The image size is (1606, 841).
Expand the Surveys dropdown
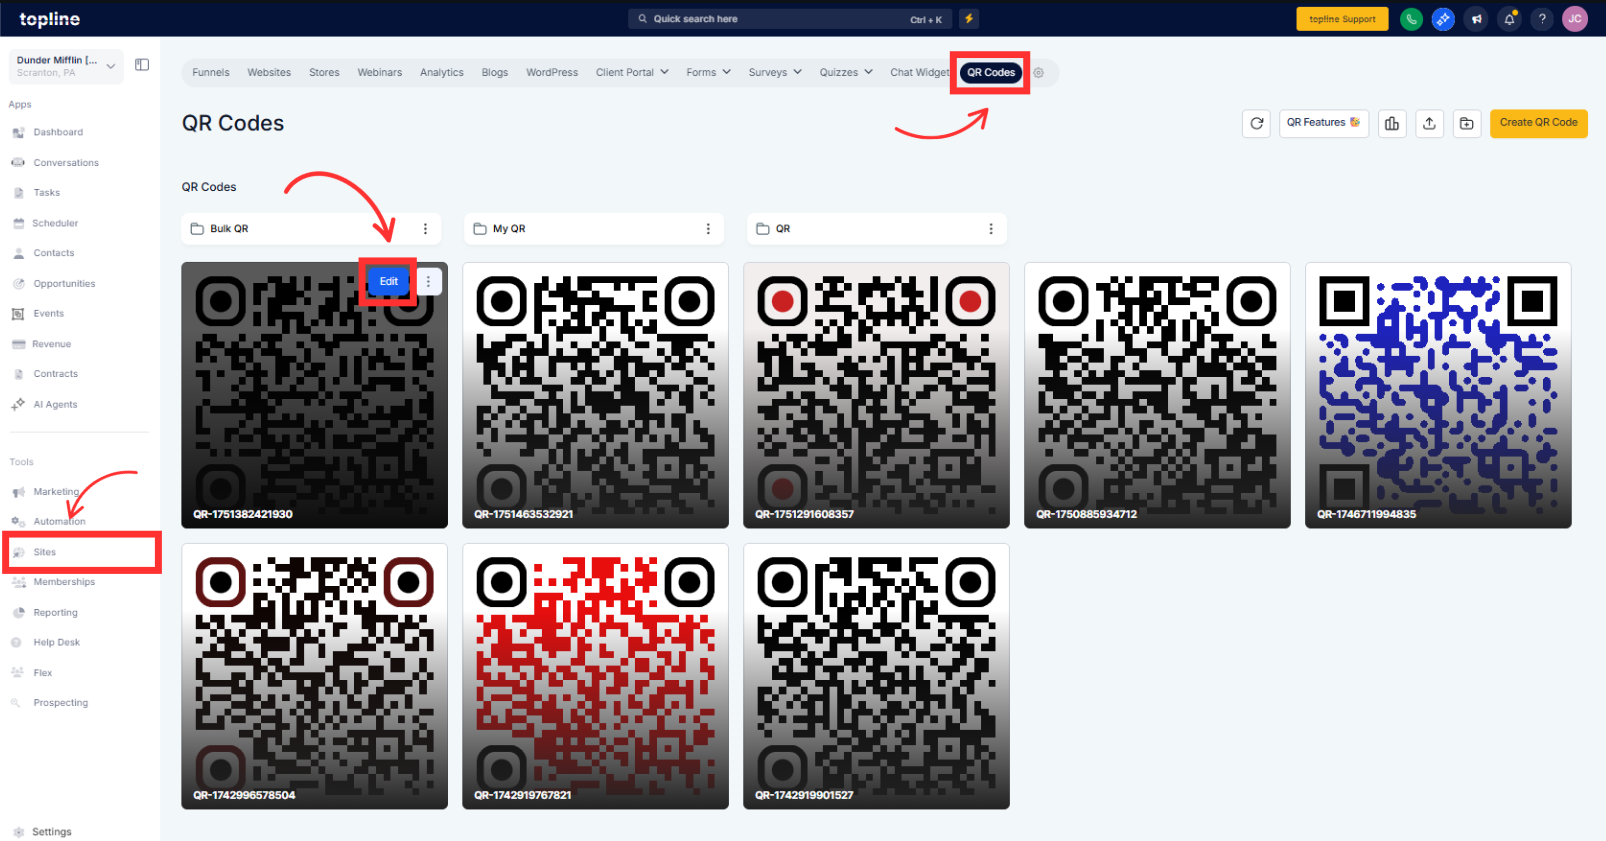point(775,73)
